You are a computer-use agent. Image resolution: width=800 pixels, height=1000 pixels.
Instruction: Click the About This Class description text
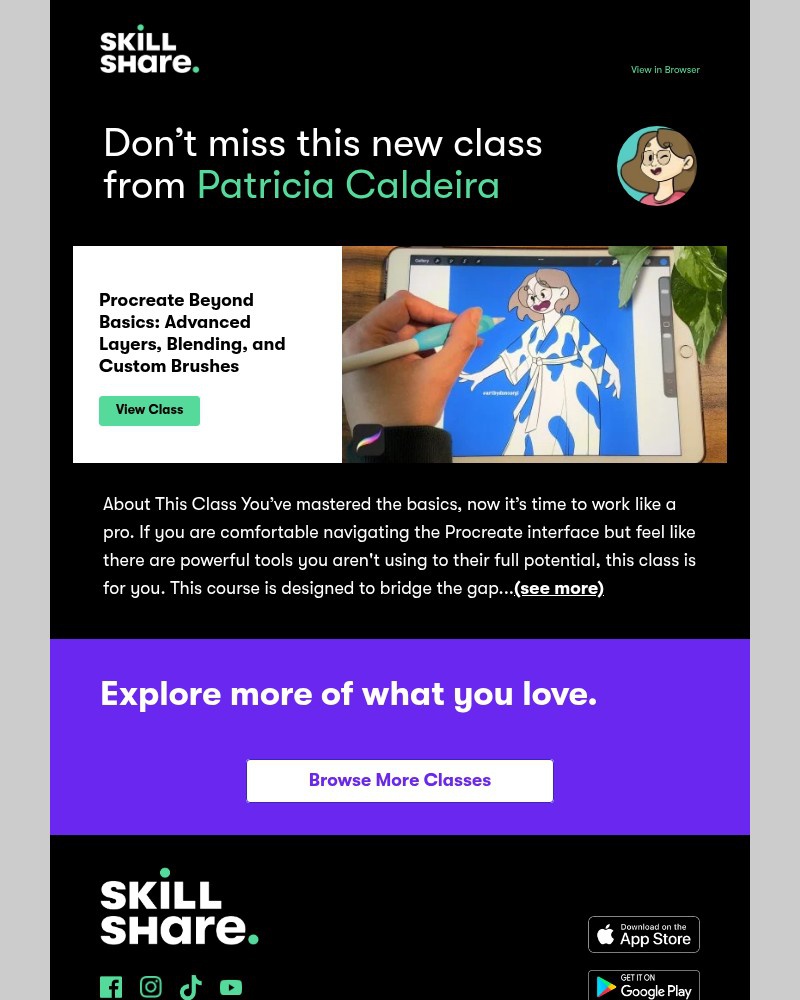[x=399, y=546]
